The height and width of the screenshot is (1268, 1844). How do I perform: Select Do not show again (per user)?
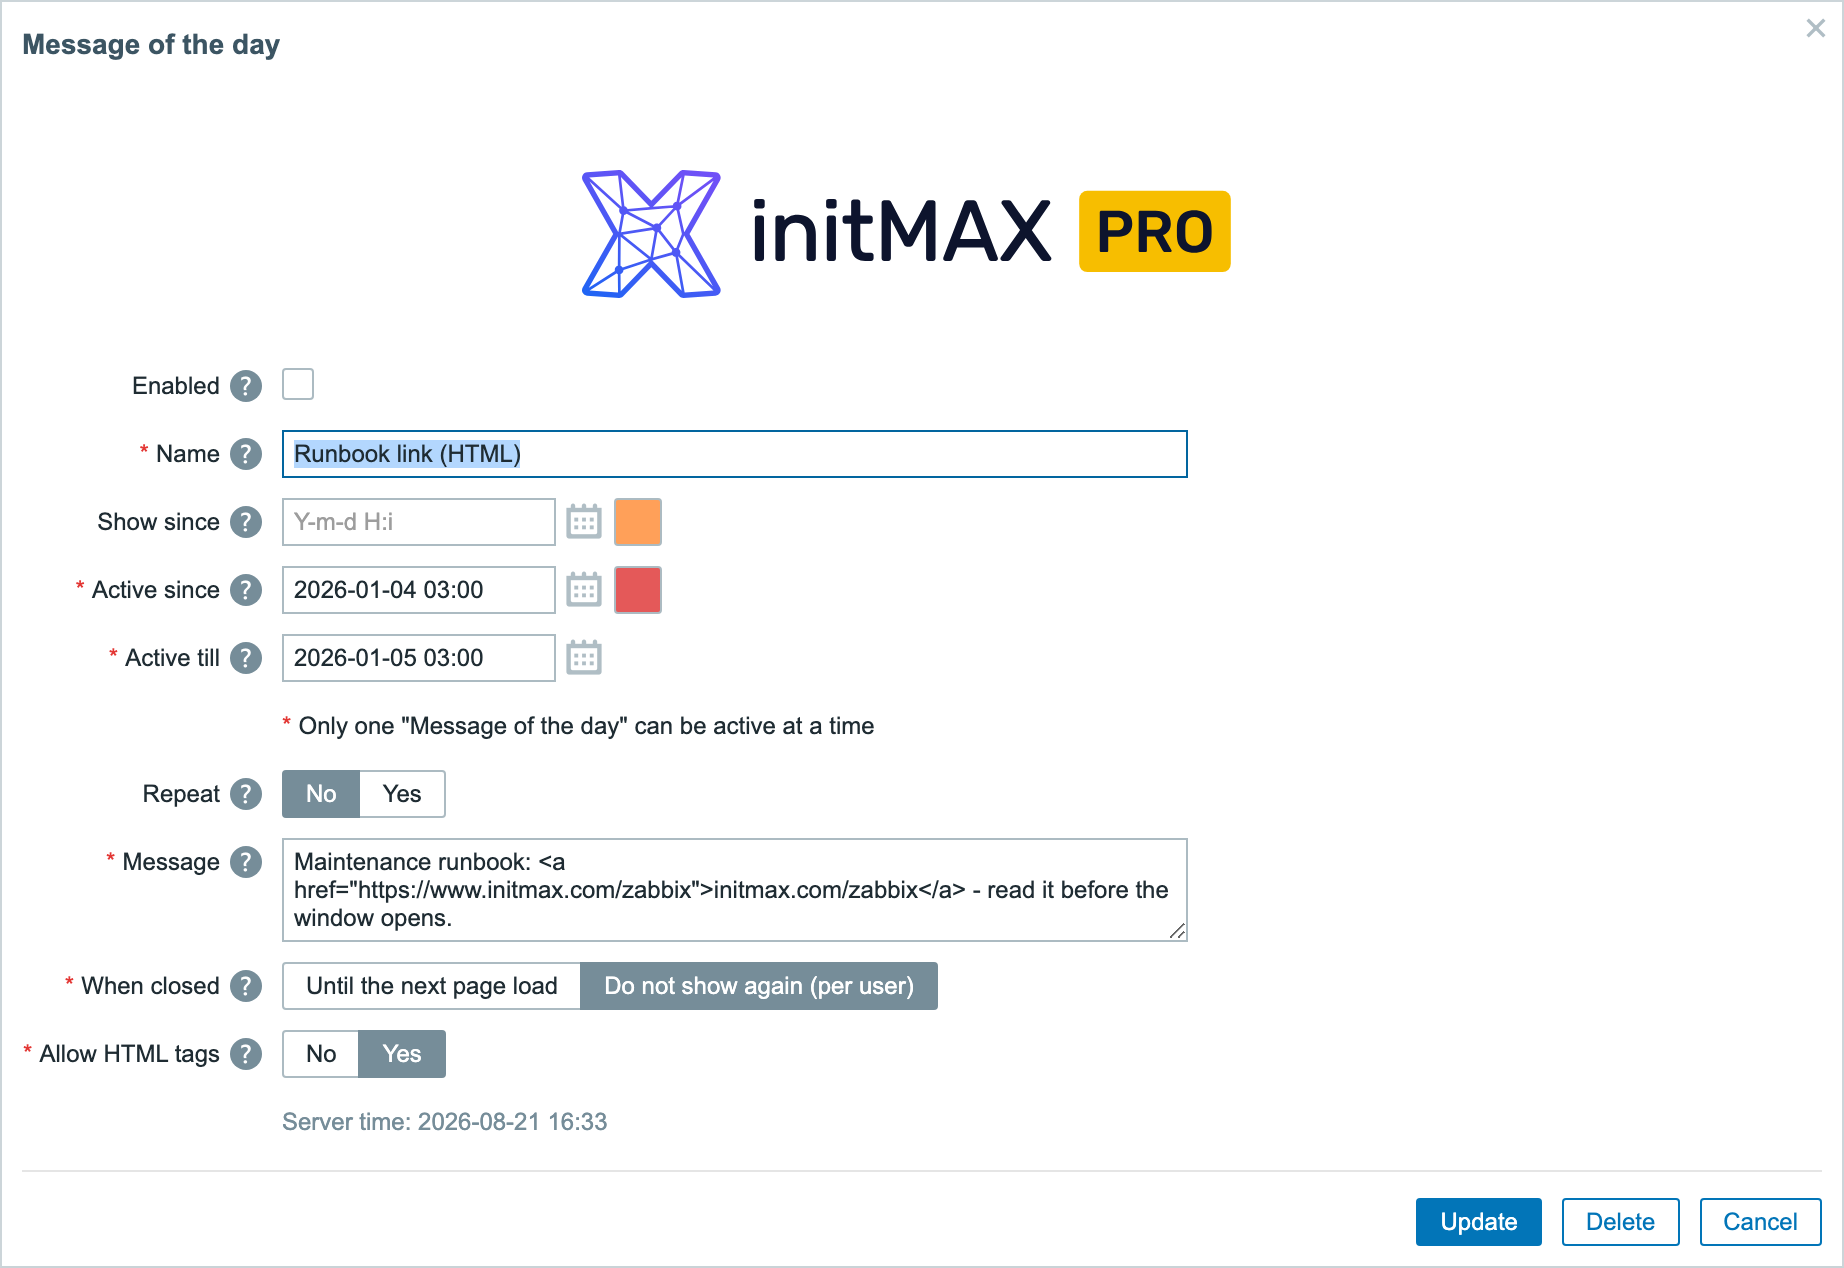point(759,986)
